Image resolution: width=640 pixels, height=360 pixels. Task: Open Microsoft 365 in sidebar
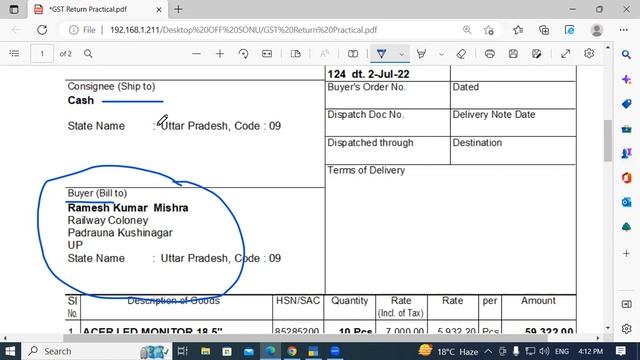(x=627, y=178)
